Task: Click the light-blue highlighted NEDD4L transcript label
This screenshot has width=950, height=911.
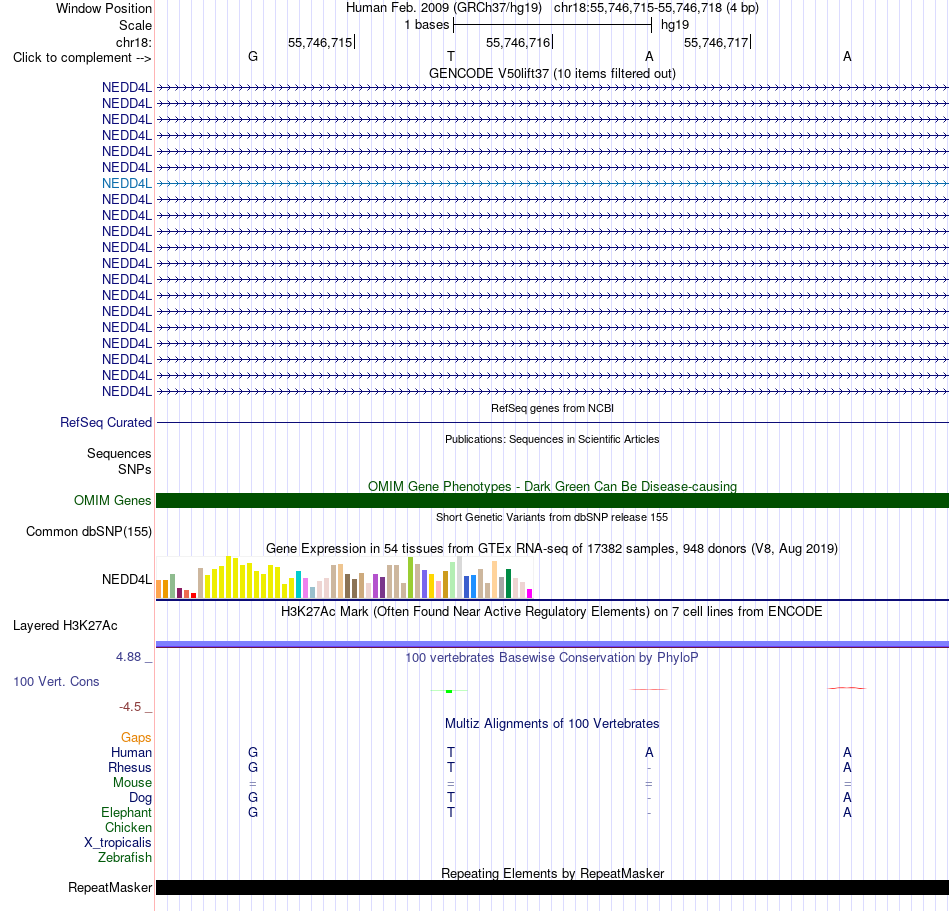Action: [127, 184]
